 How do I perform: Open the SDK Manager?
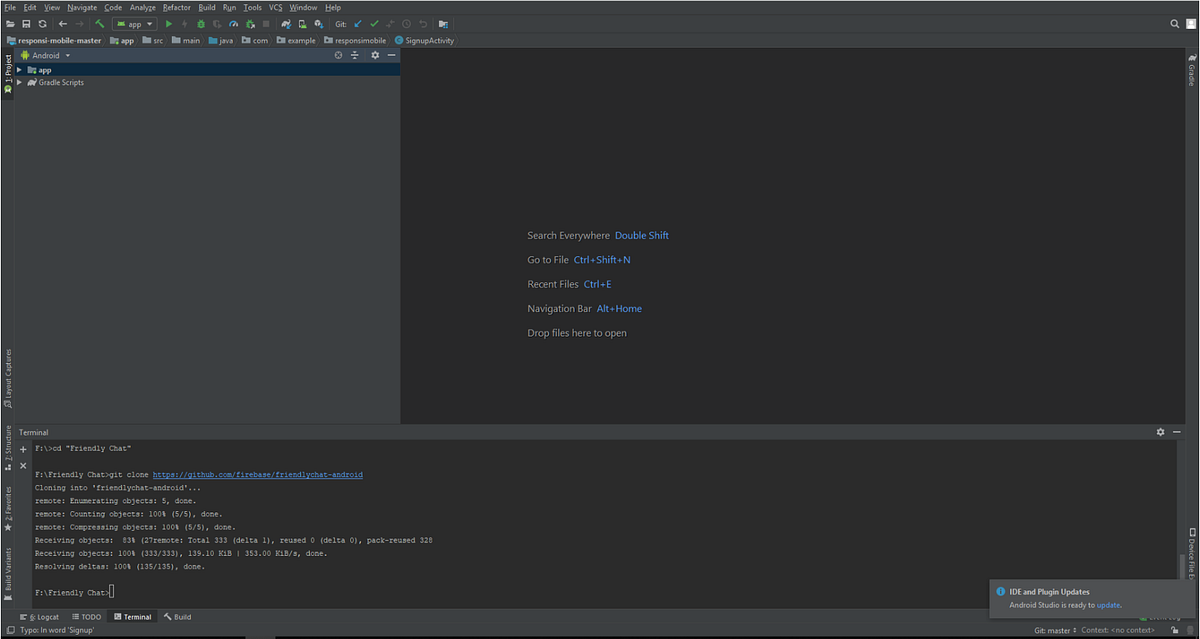click(318, 23)
